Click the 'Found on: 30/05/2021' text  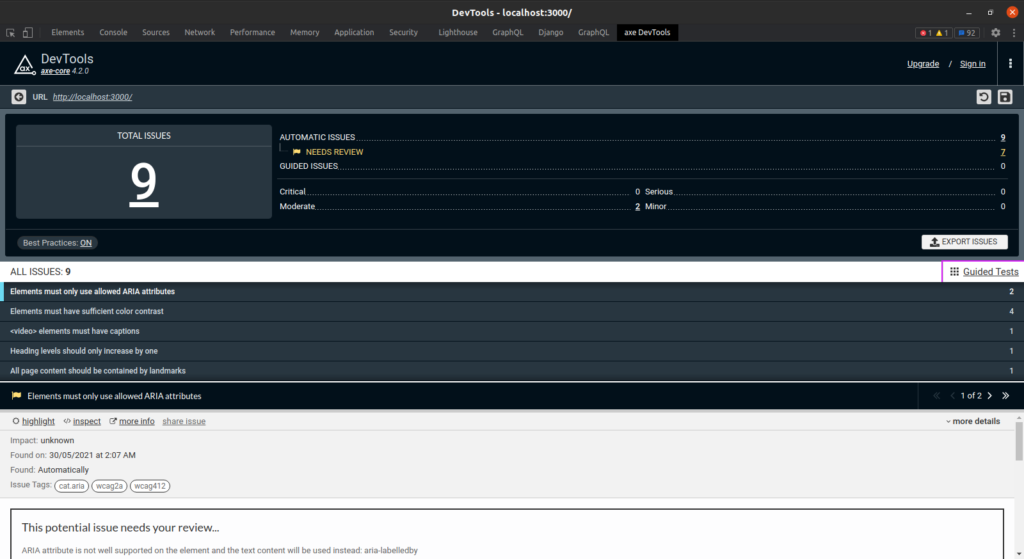click(x=72, y=455)
